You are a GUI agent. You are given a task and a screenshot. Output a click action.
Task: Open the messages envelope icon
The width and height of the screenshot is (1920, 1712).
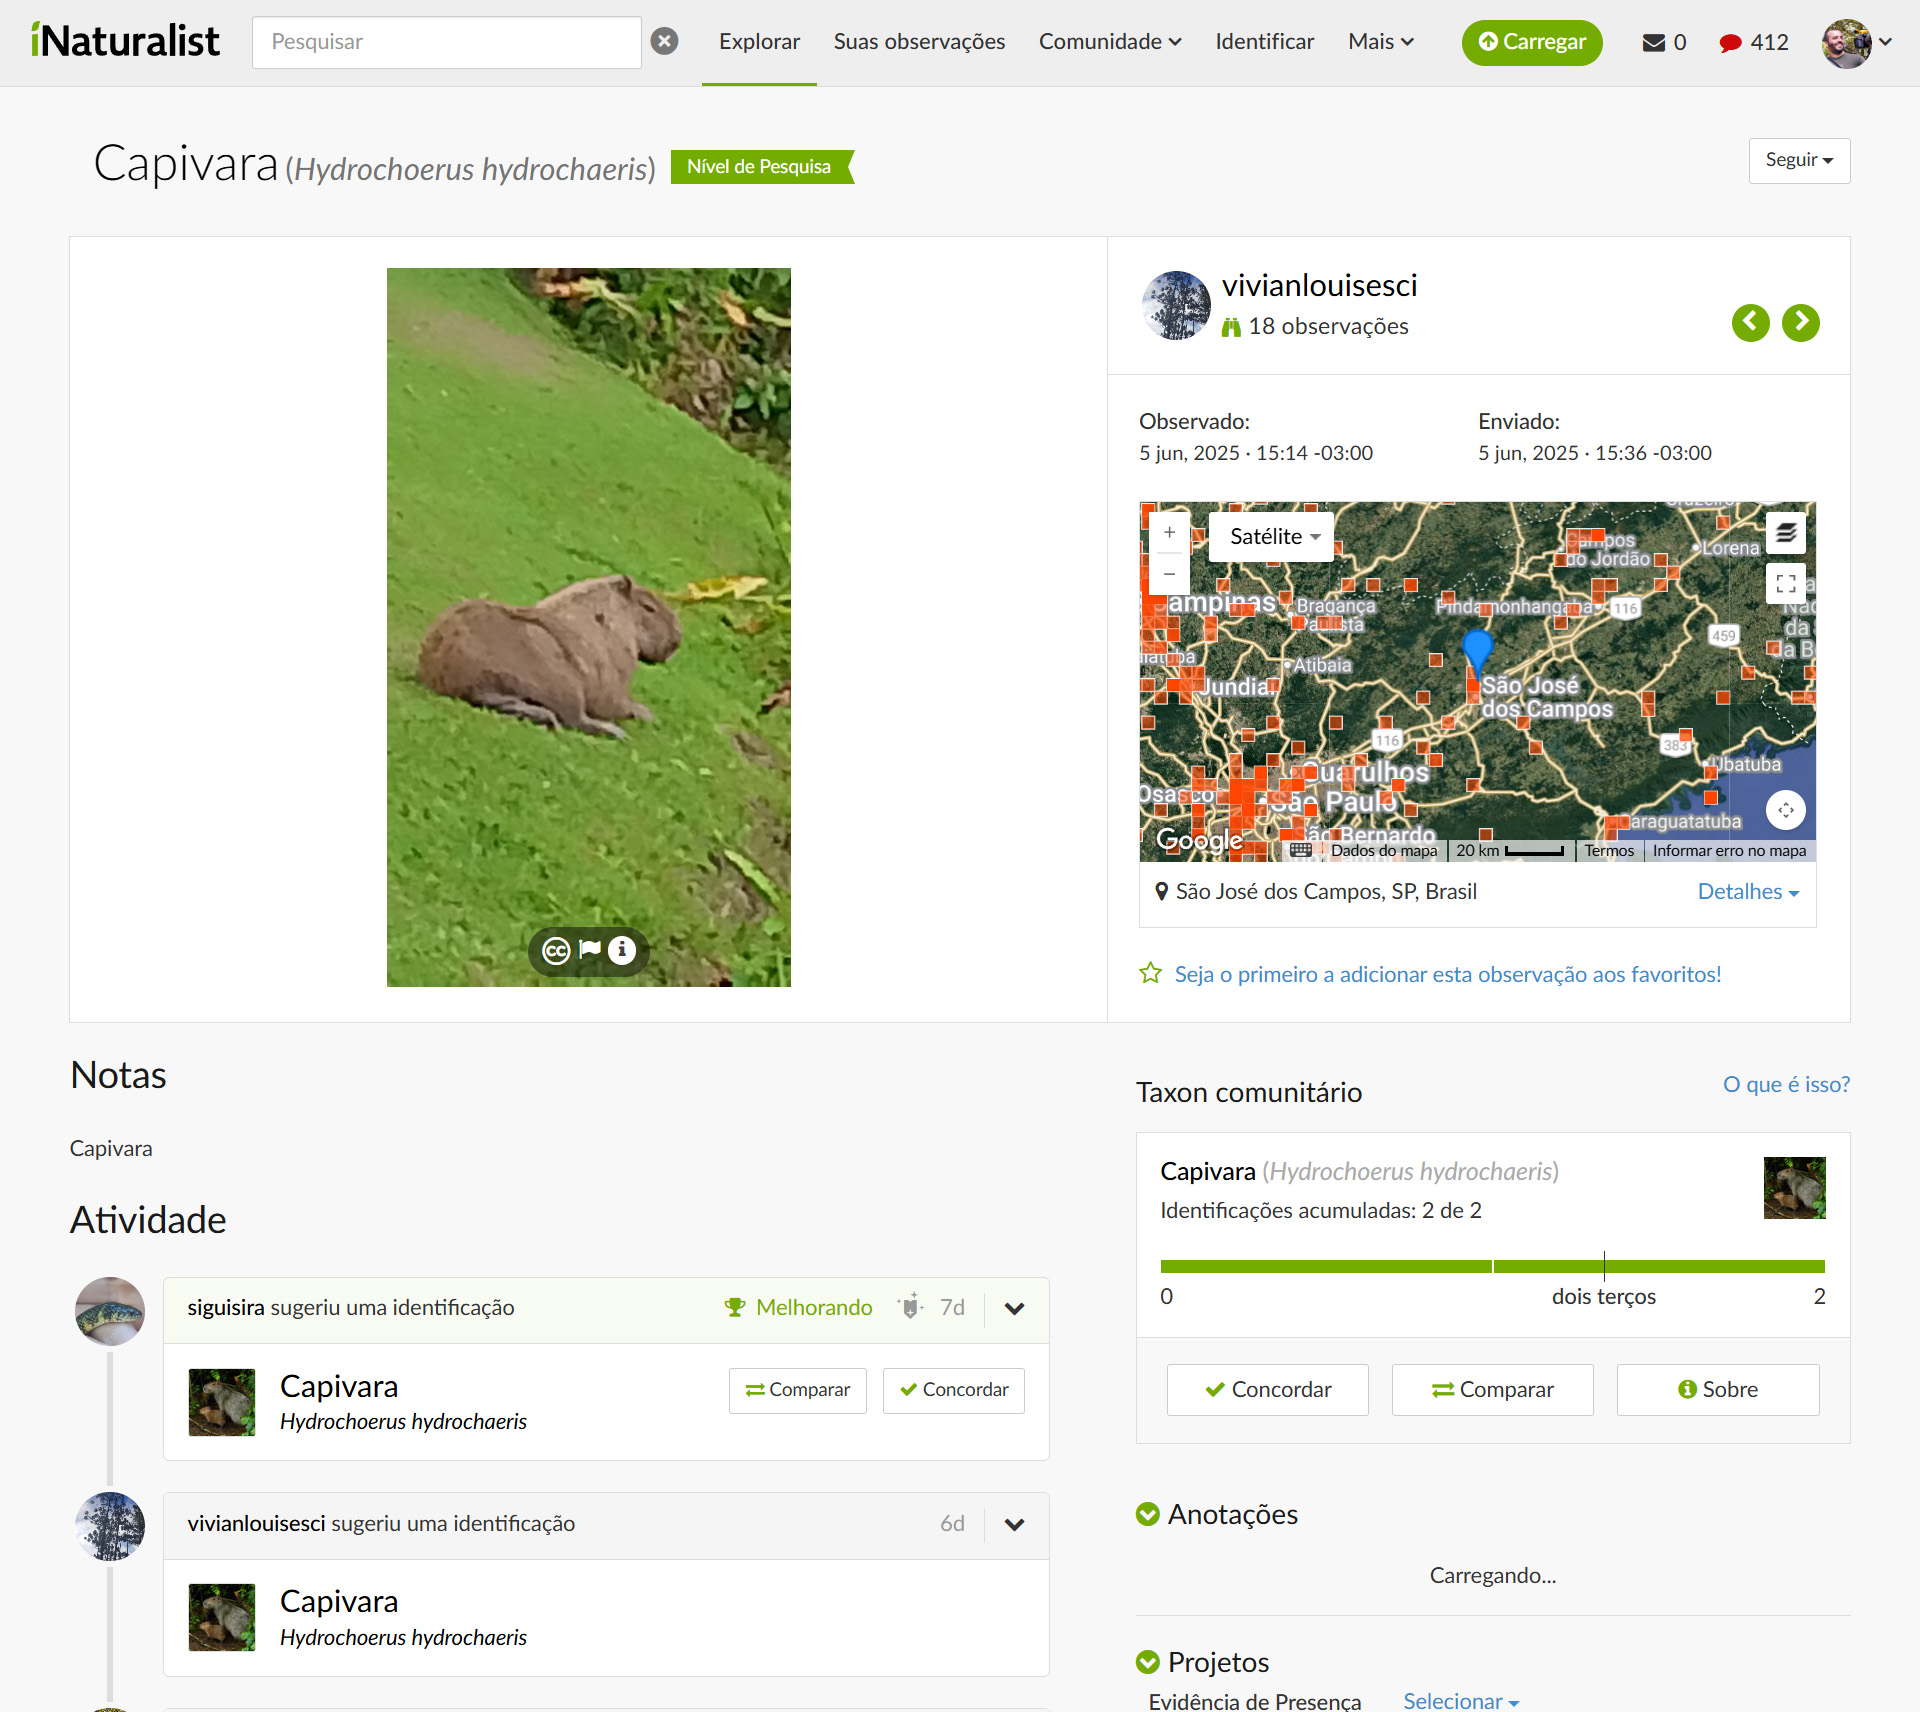[x=1652, y=42]
